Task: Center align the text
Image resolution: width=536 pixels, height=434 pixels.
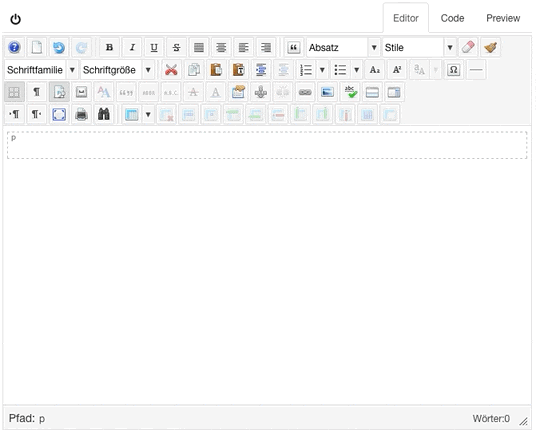Action: click(221, 47)
